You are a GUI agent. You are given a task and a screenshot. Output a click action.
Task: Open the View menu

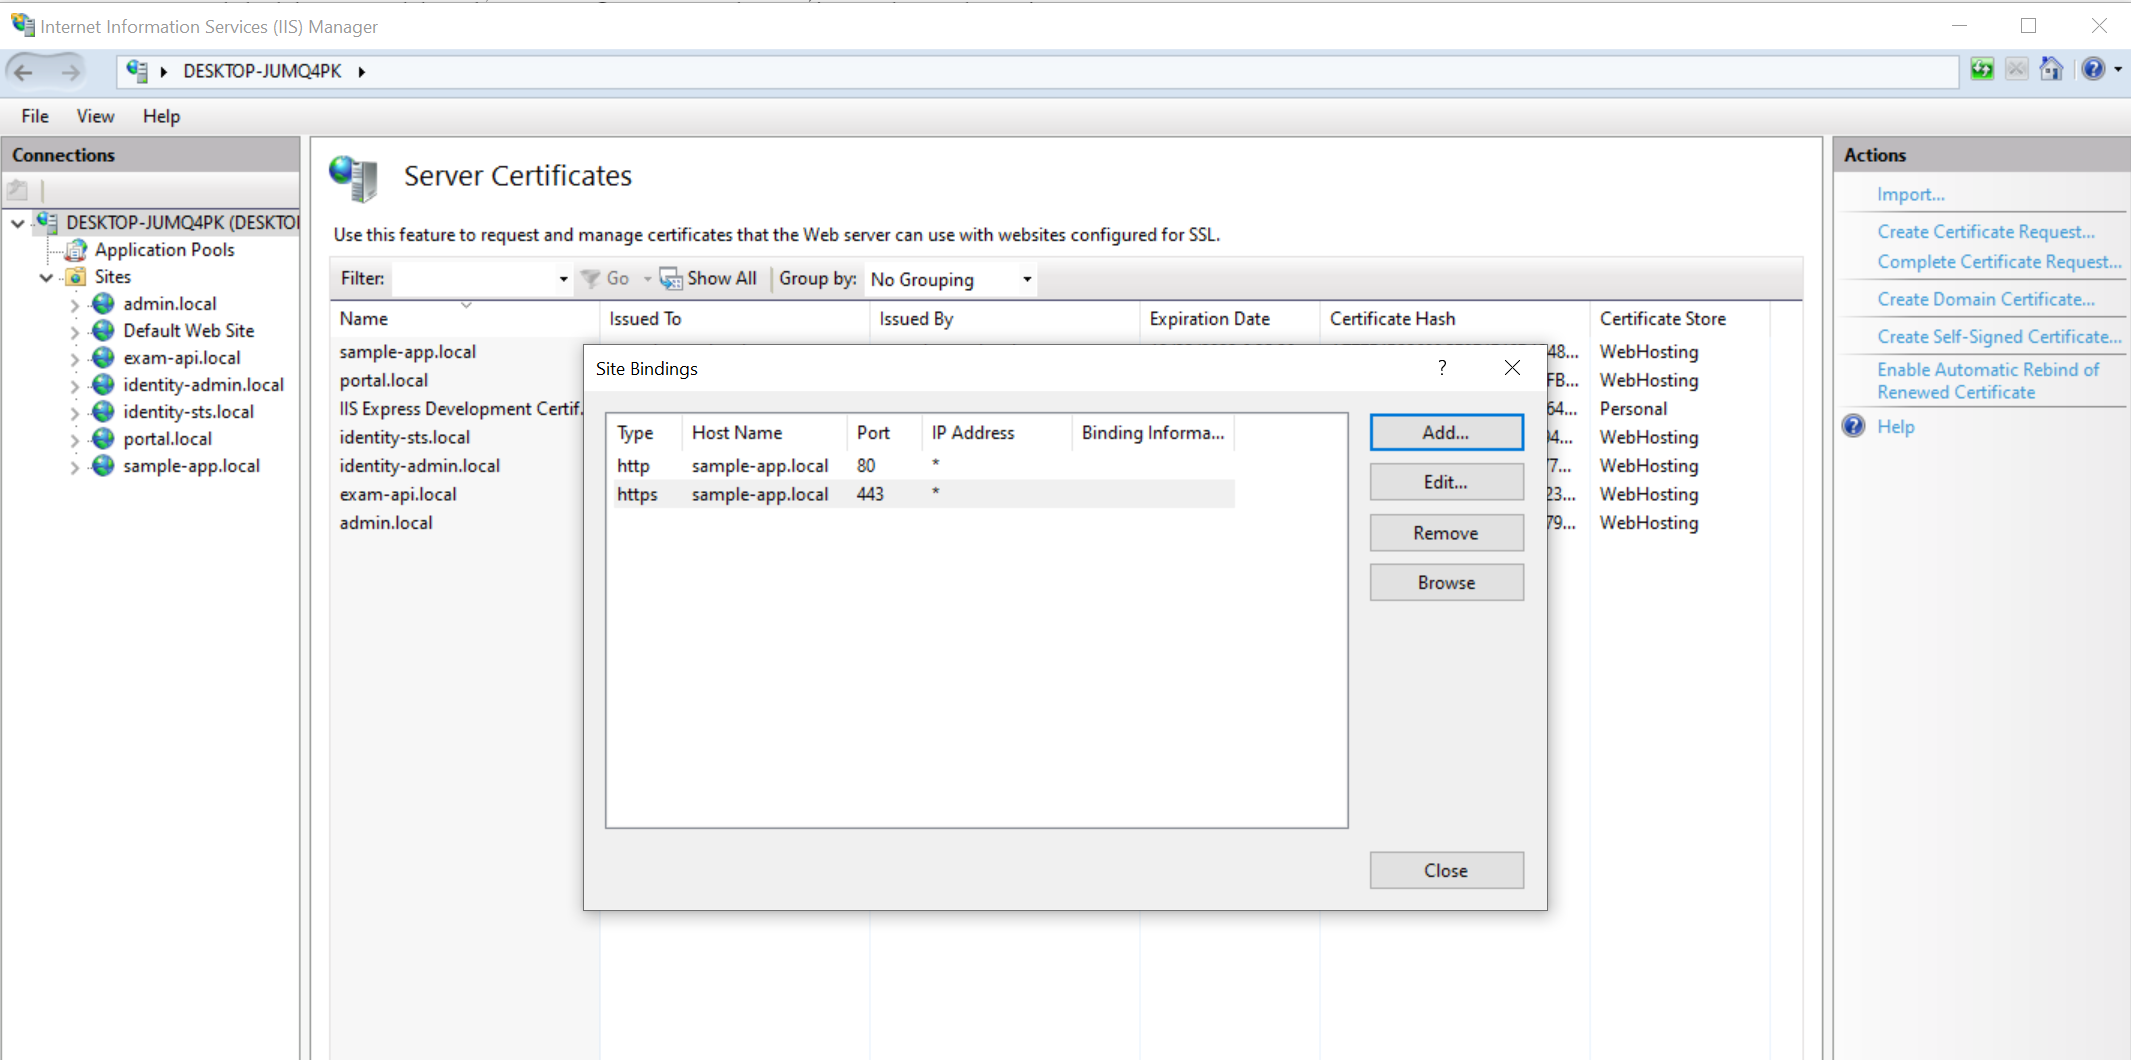pyautogui.click(x=95, y=116)
